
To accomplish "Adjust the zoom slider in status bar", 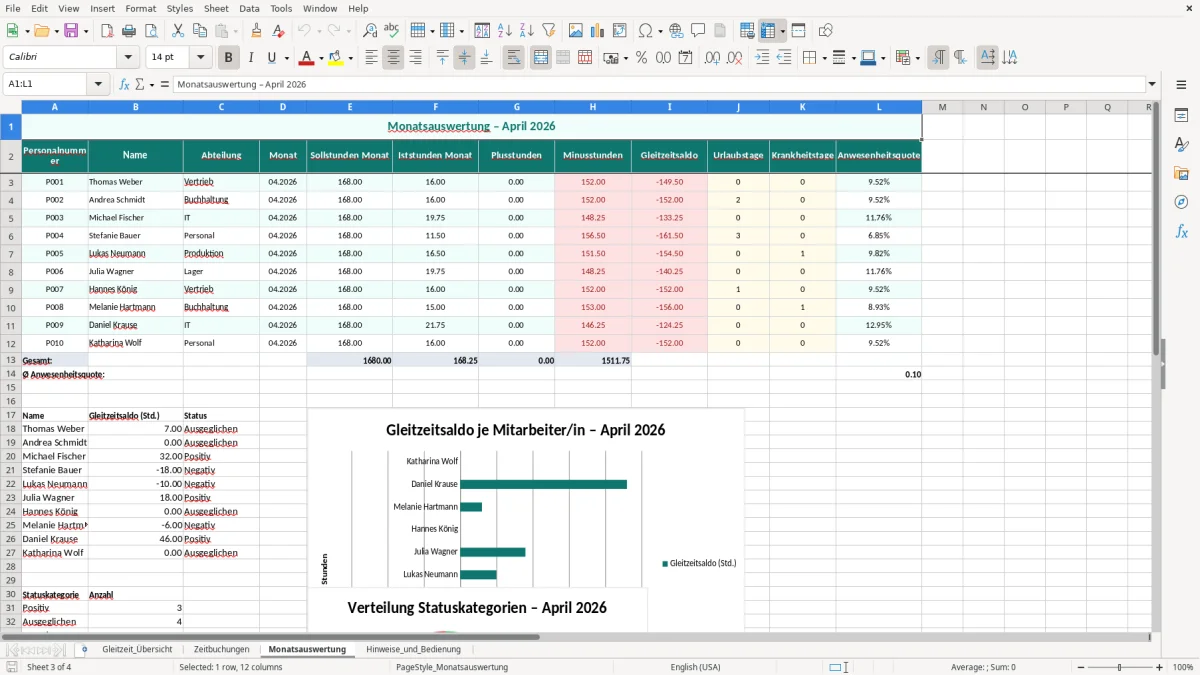I will click(1119, 667).
